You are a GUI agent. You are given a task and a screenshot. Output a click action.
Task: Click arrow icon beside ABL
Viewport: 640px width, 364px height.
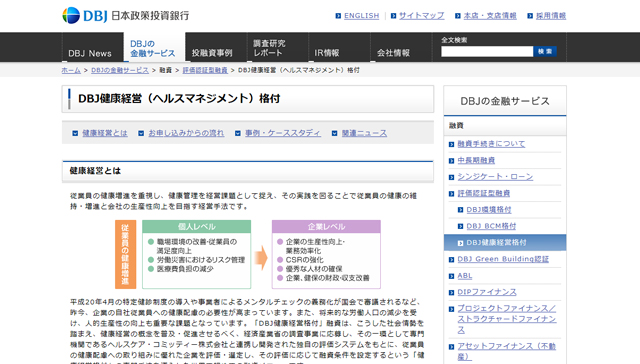[x=451, y=276]
